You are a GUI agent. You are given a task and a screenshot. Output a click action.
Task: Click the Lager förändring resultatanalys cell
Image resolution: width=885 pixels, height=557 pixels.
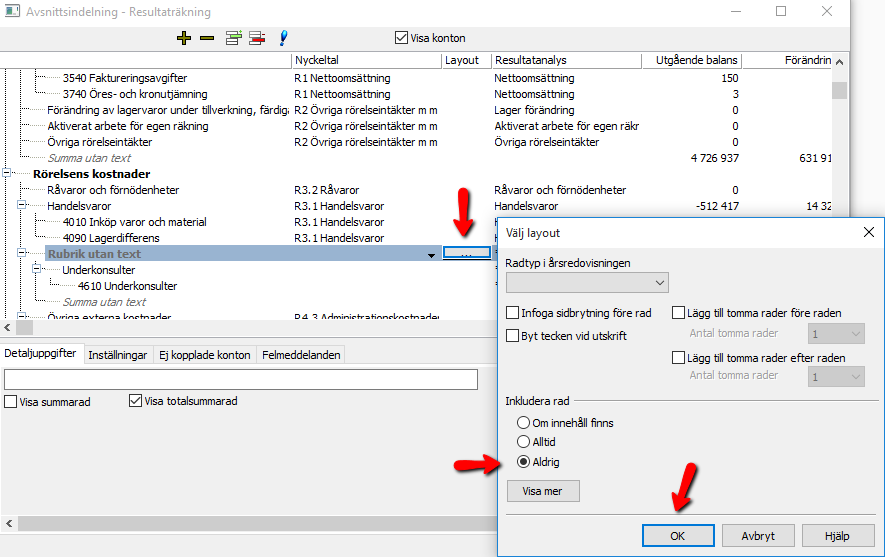coord(534,110)
